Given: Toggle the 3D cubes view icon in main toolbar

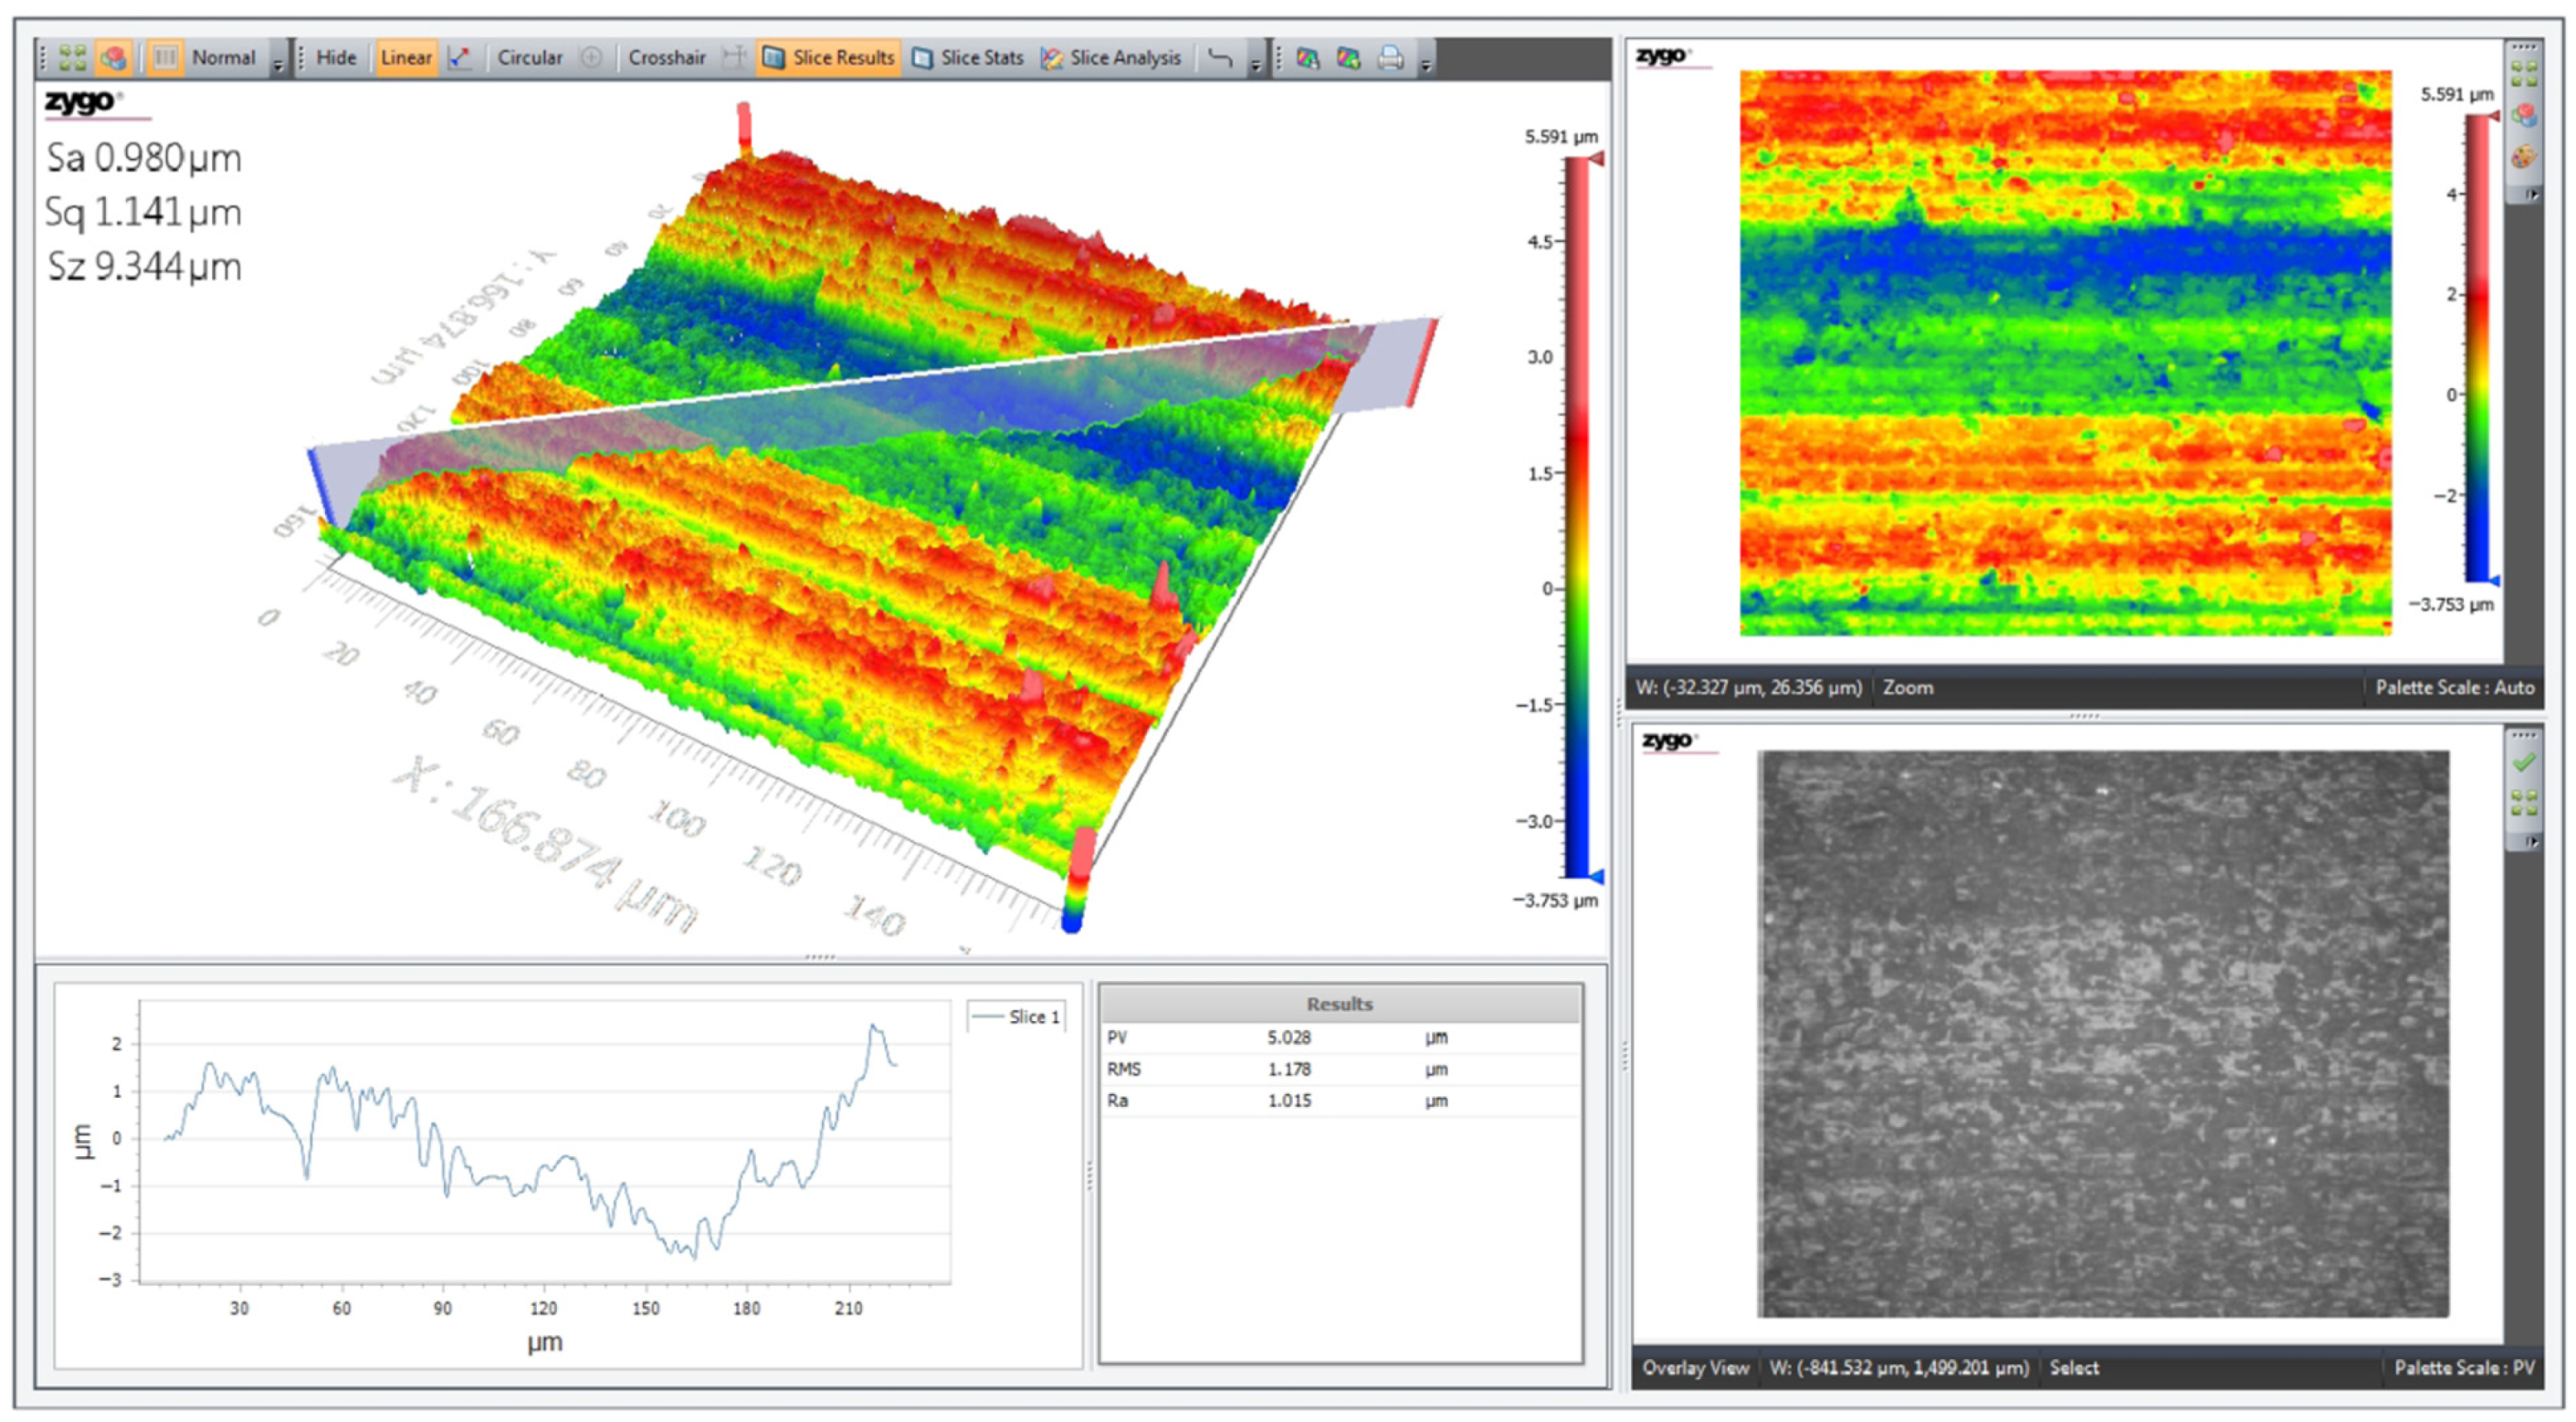Looking at the screenshot, I should [114, 58].
